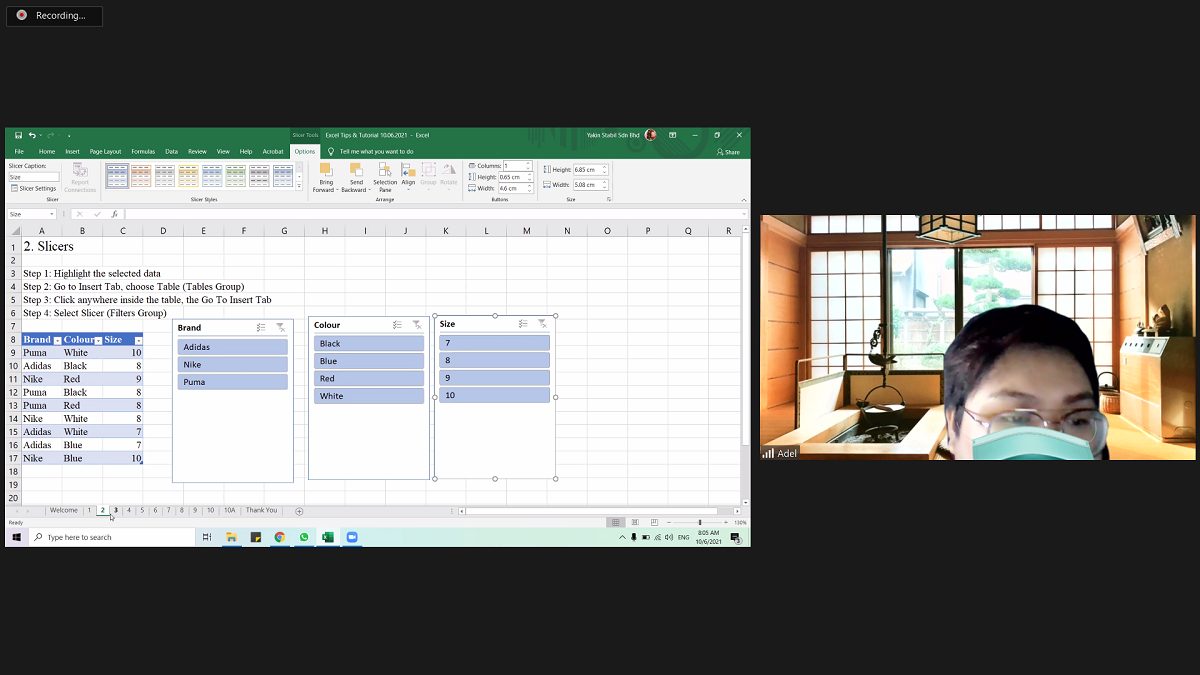1200x675 pixels.
Task: Clear the filter on the Colour slicer
Action: [x=417, y=325]
